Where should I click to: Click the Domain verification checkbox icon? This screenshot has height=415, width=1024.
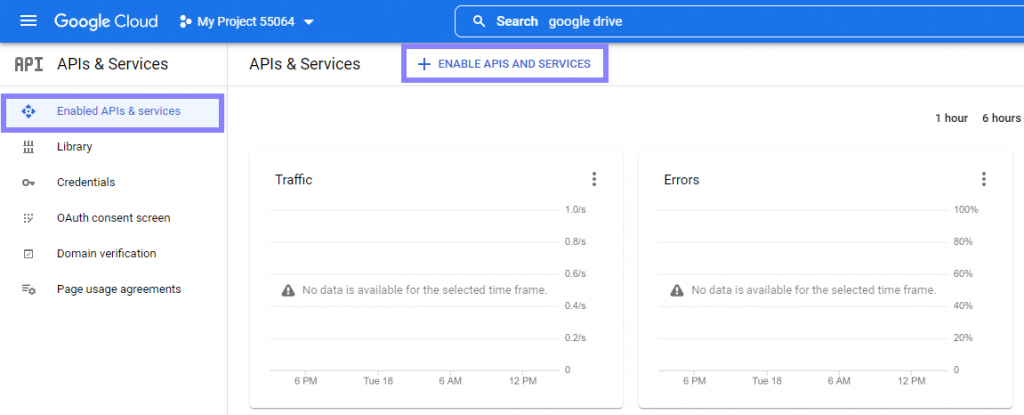tap(28, 254)
